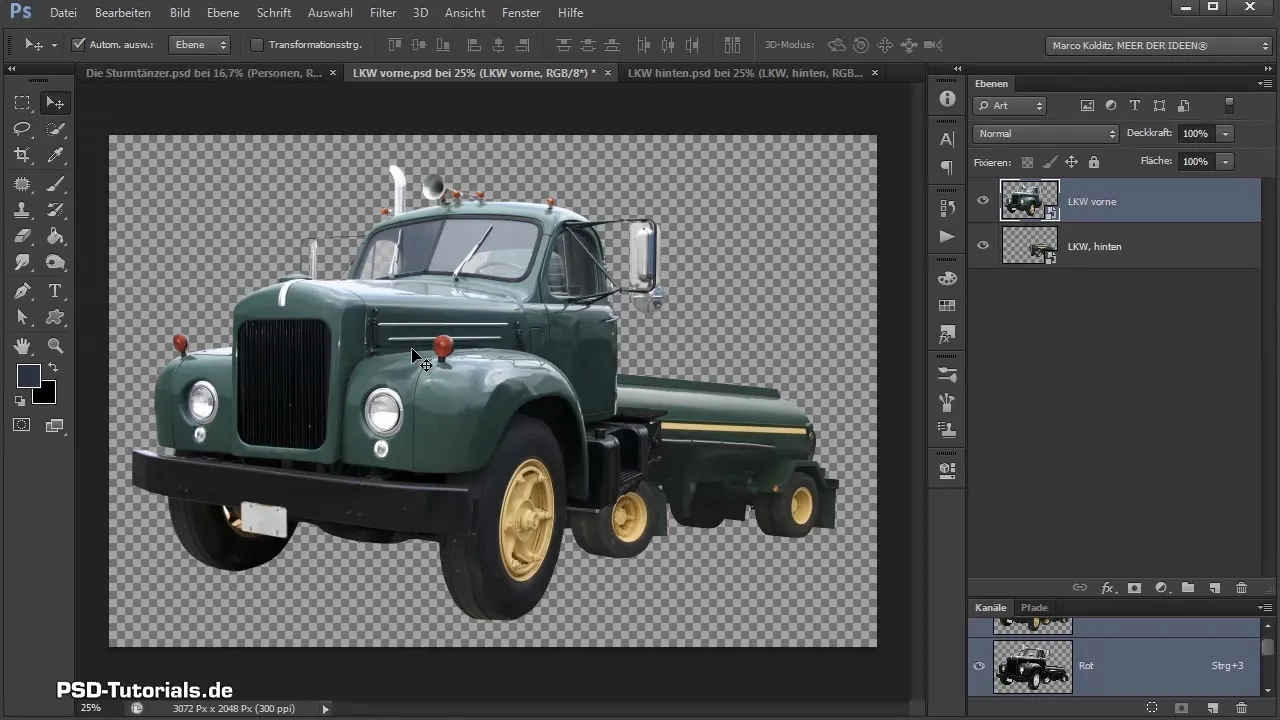1280x720 pixels.
Task: Open the Deckkraft opacity dropdown arrow
Action: point(1225,134)
